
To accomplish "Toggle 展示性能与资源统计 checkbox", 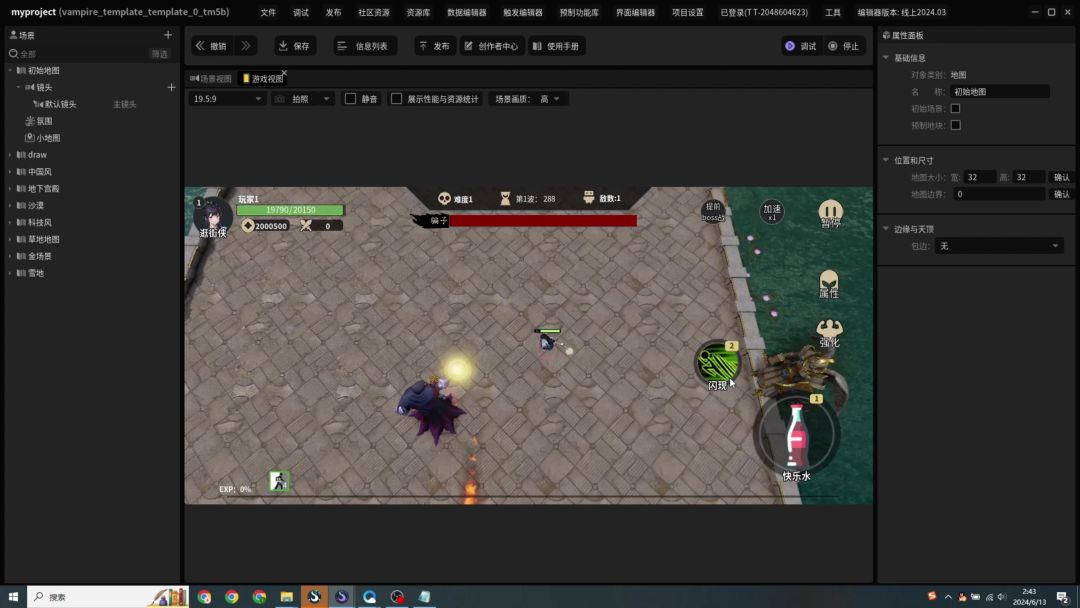I will coord(397,99).
